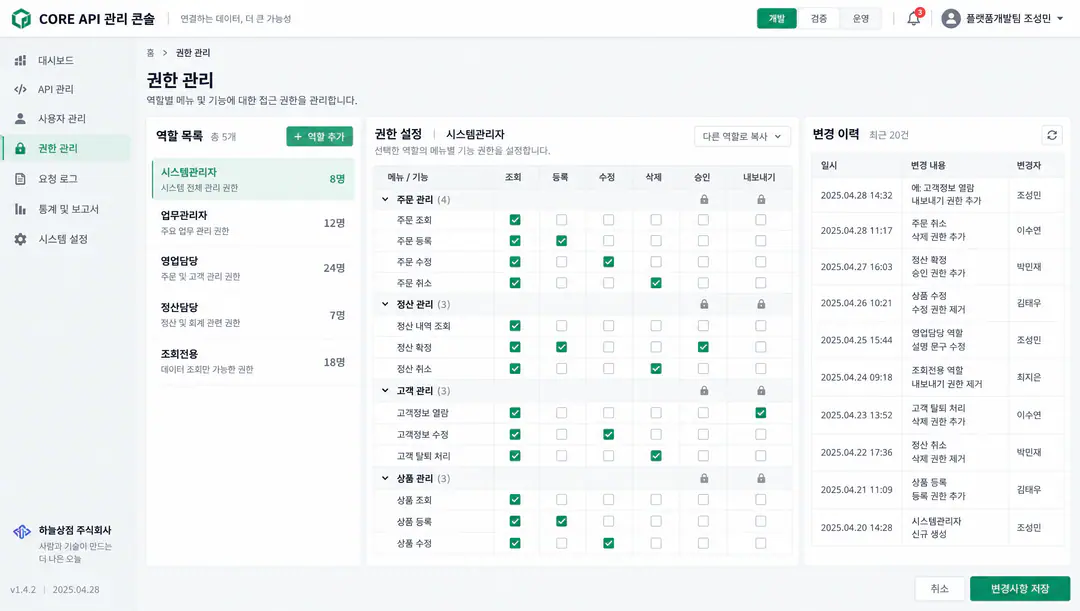The height and width of the screenshot is (611, 1080).
Task: Uncheck 삭제 for 고객 탈퇴 처리
Action: pyautogui.click(x=656, y=456)
